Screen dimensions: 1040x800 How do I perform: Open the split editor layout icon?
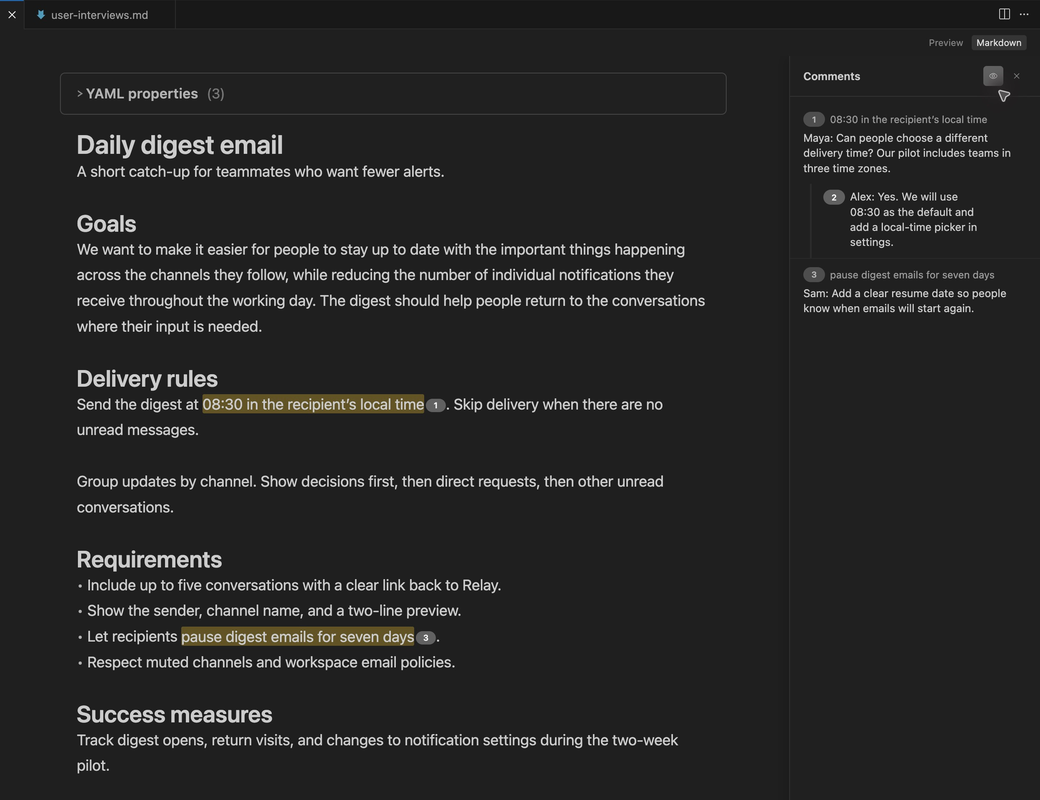tap(1004, 14)
